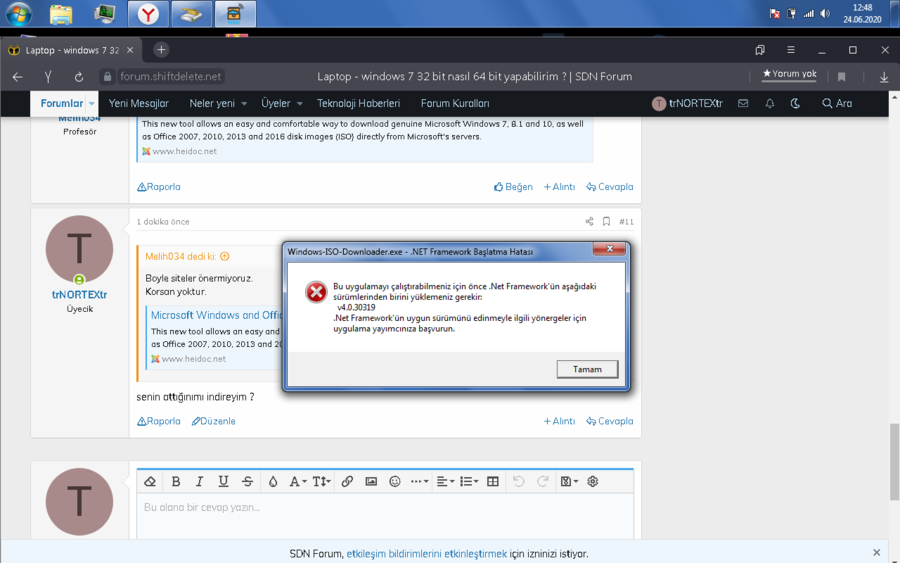
Task: Open the file explorer folder taskbar icon
Action: coord(61,14)
